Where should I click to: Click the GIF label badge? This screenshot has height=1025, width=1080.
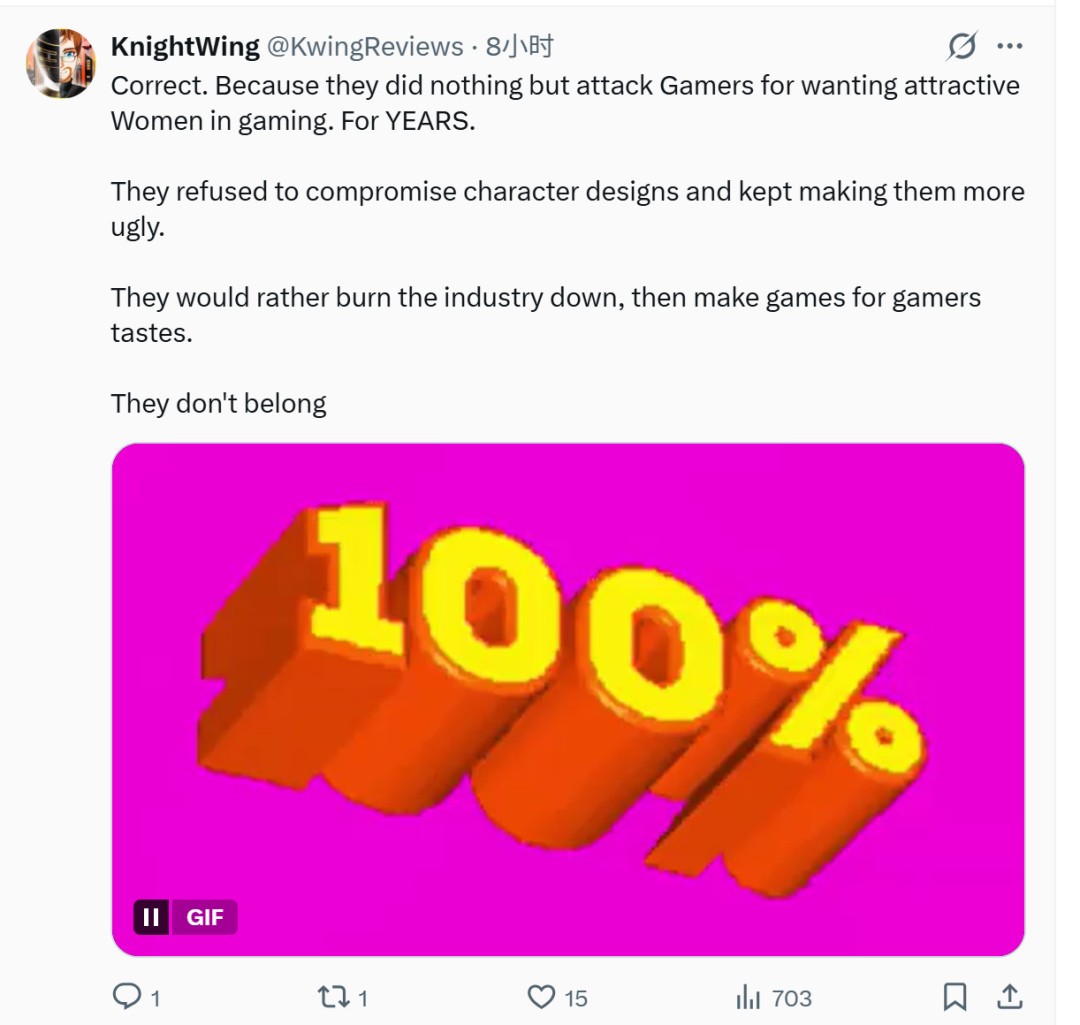205,916
